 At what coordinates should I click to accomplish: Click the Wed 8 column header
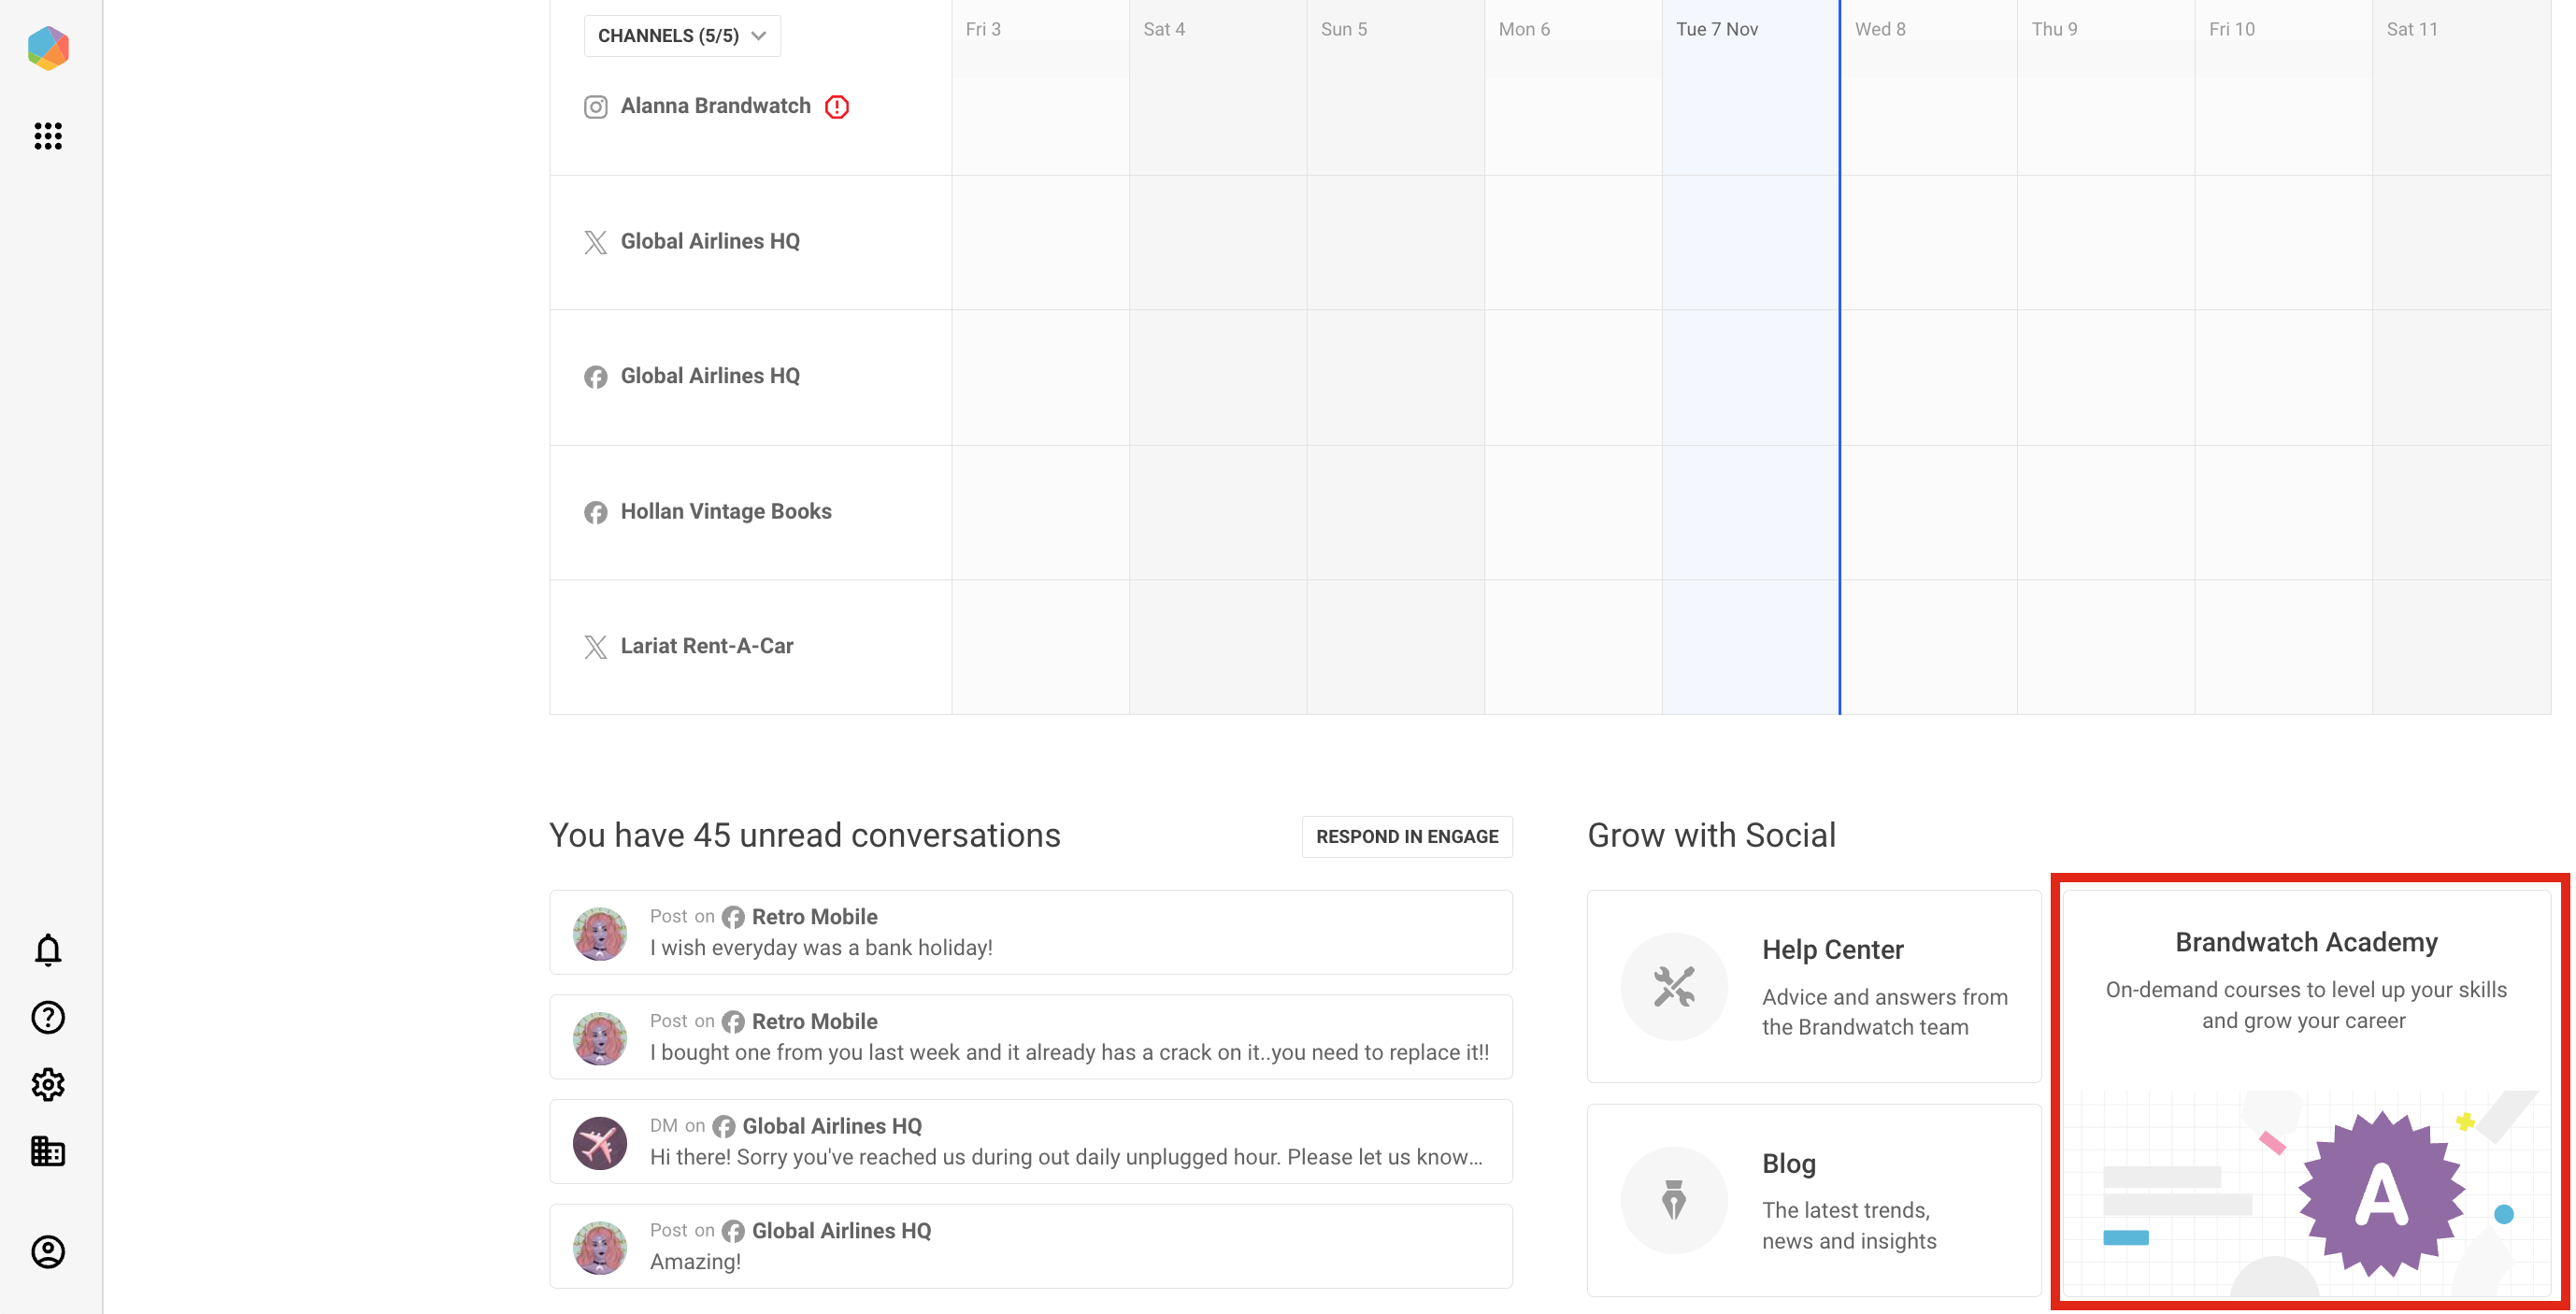tap(1879, 30)
